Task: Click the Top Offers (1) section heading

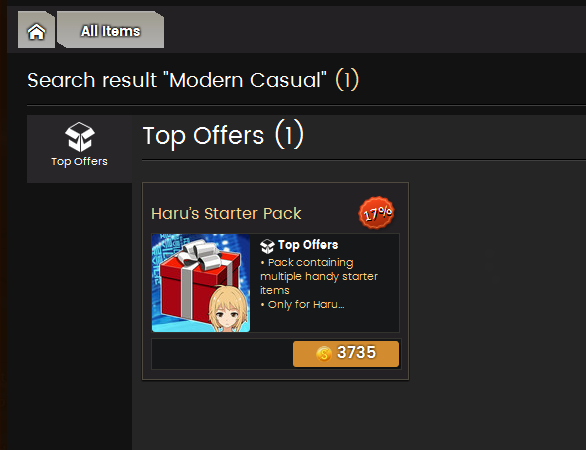Action: (223, 135)
